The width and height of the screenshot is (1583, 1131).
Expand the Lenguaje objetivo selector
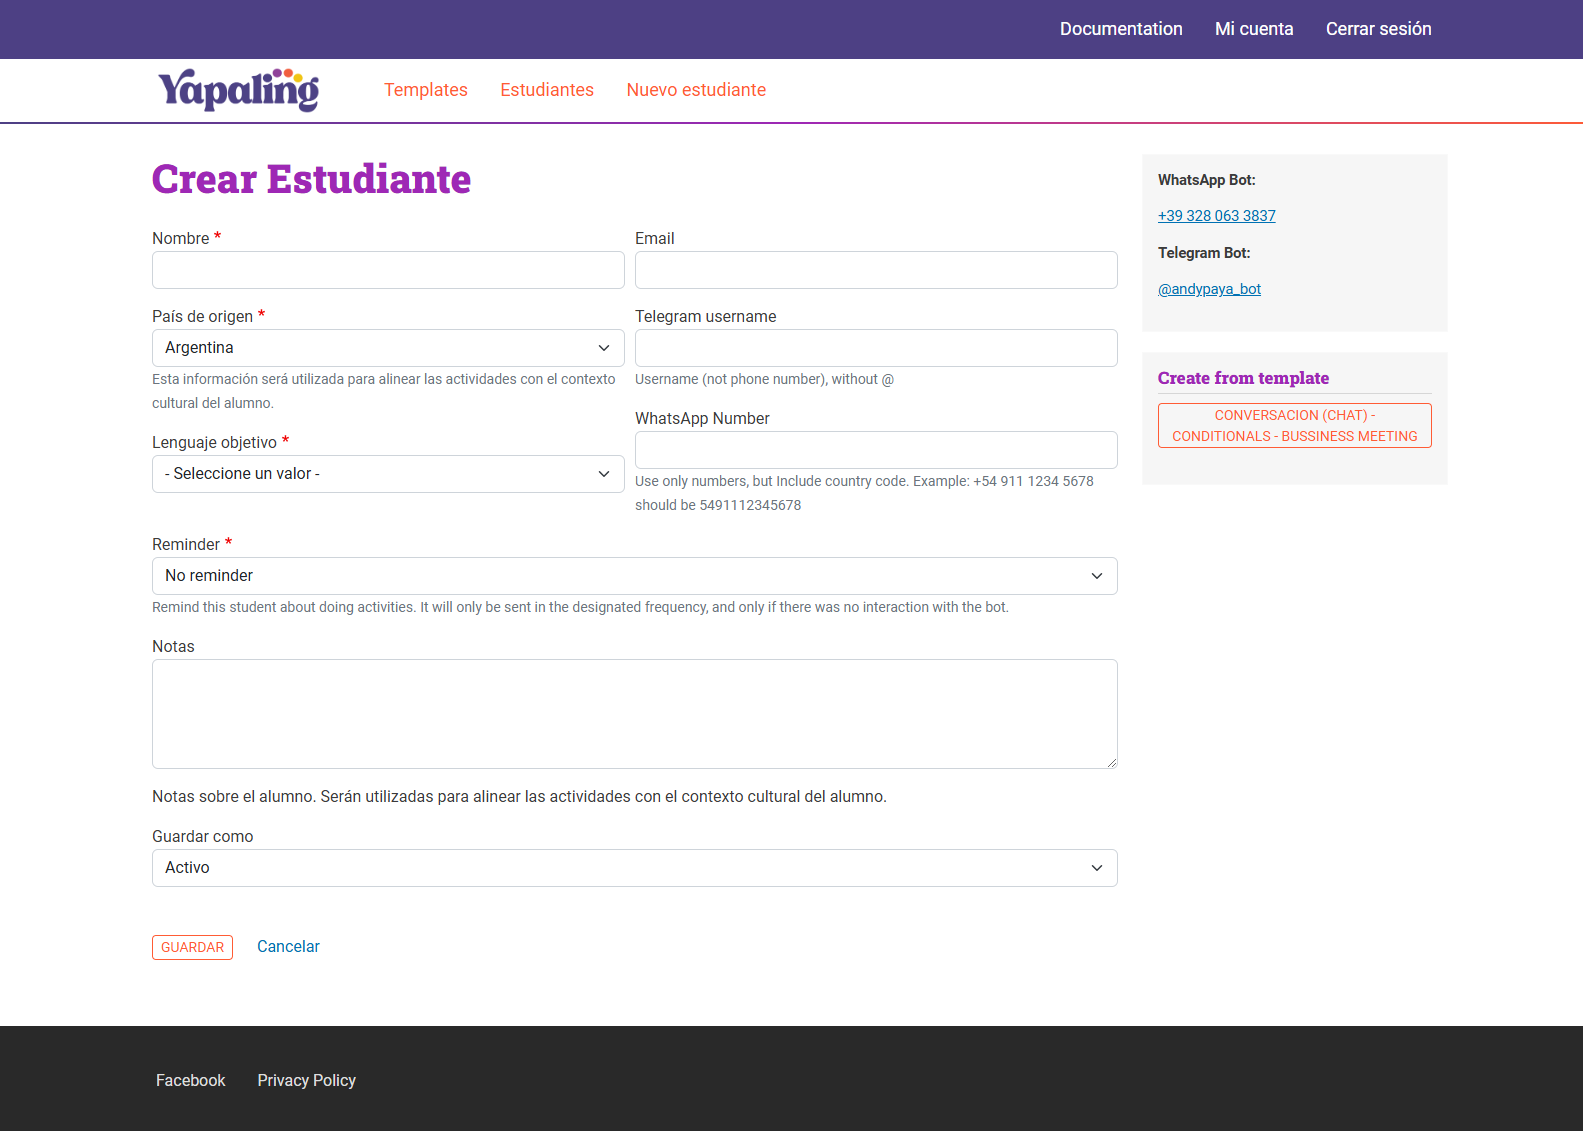click(x=387, y=474)
